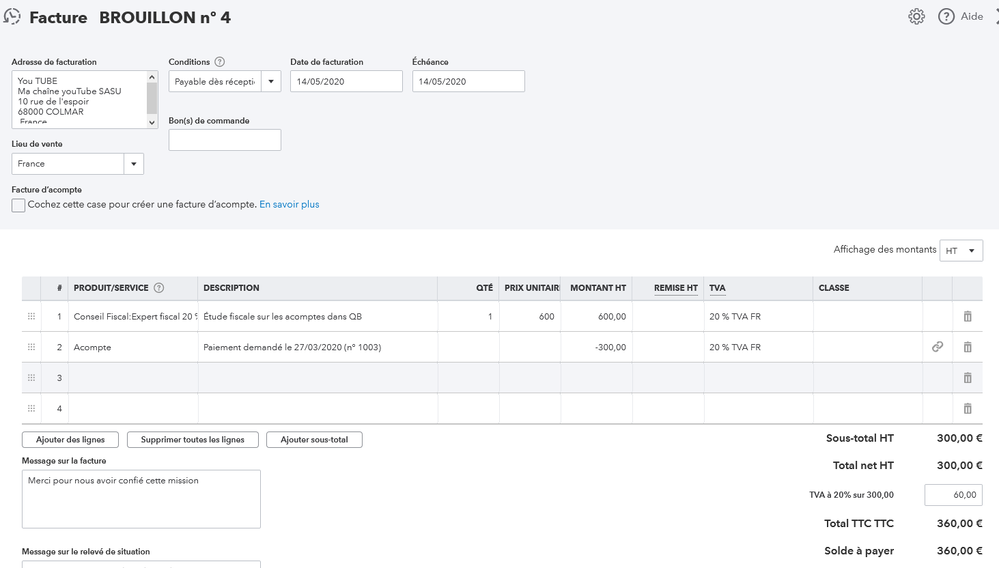Image resolution: width=999 pixels, height=568 pixels.
Task: Click Supprimer toutes les lignes button
Action: 192,440
